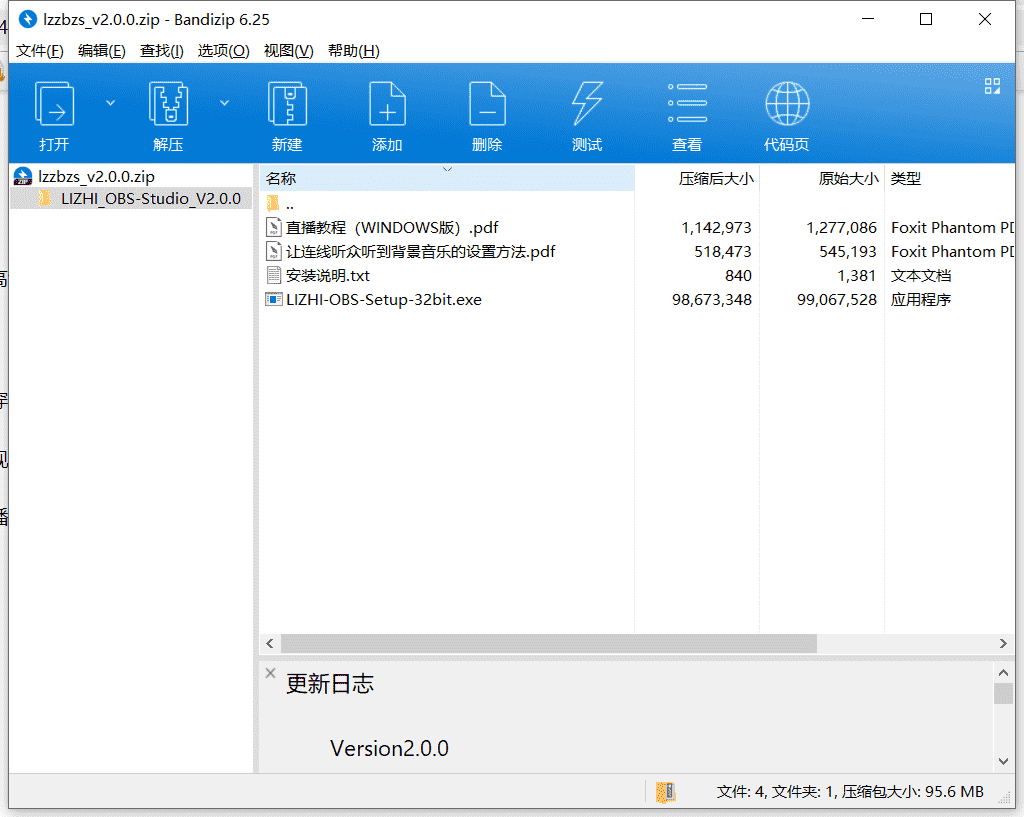This screenshot has width=1024, height=817.
Task: Select lzzbzs_v2.0.0.zip in the tree
Action: pos(96,176)
